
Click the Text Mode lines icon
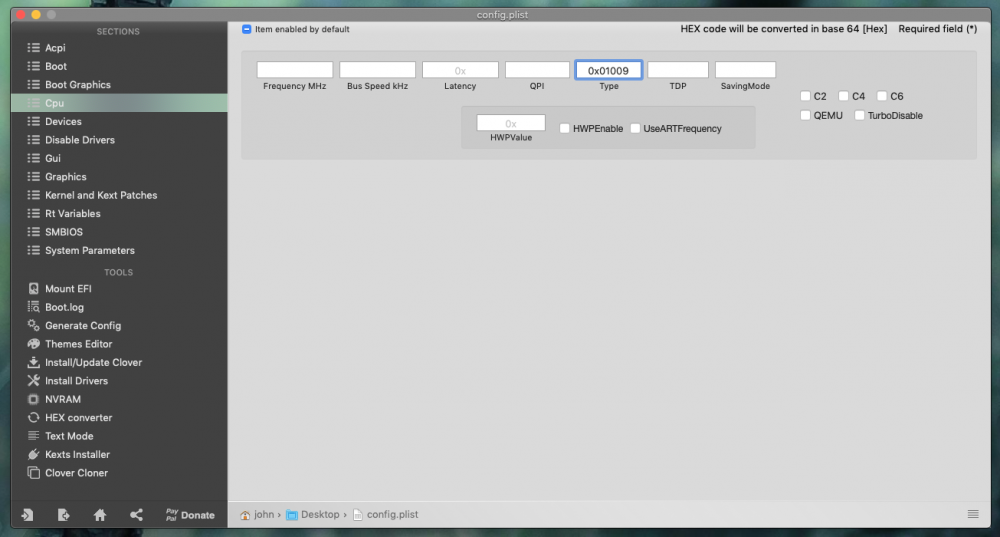coord(33,436)
